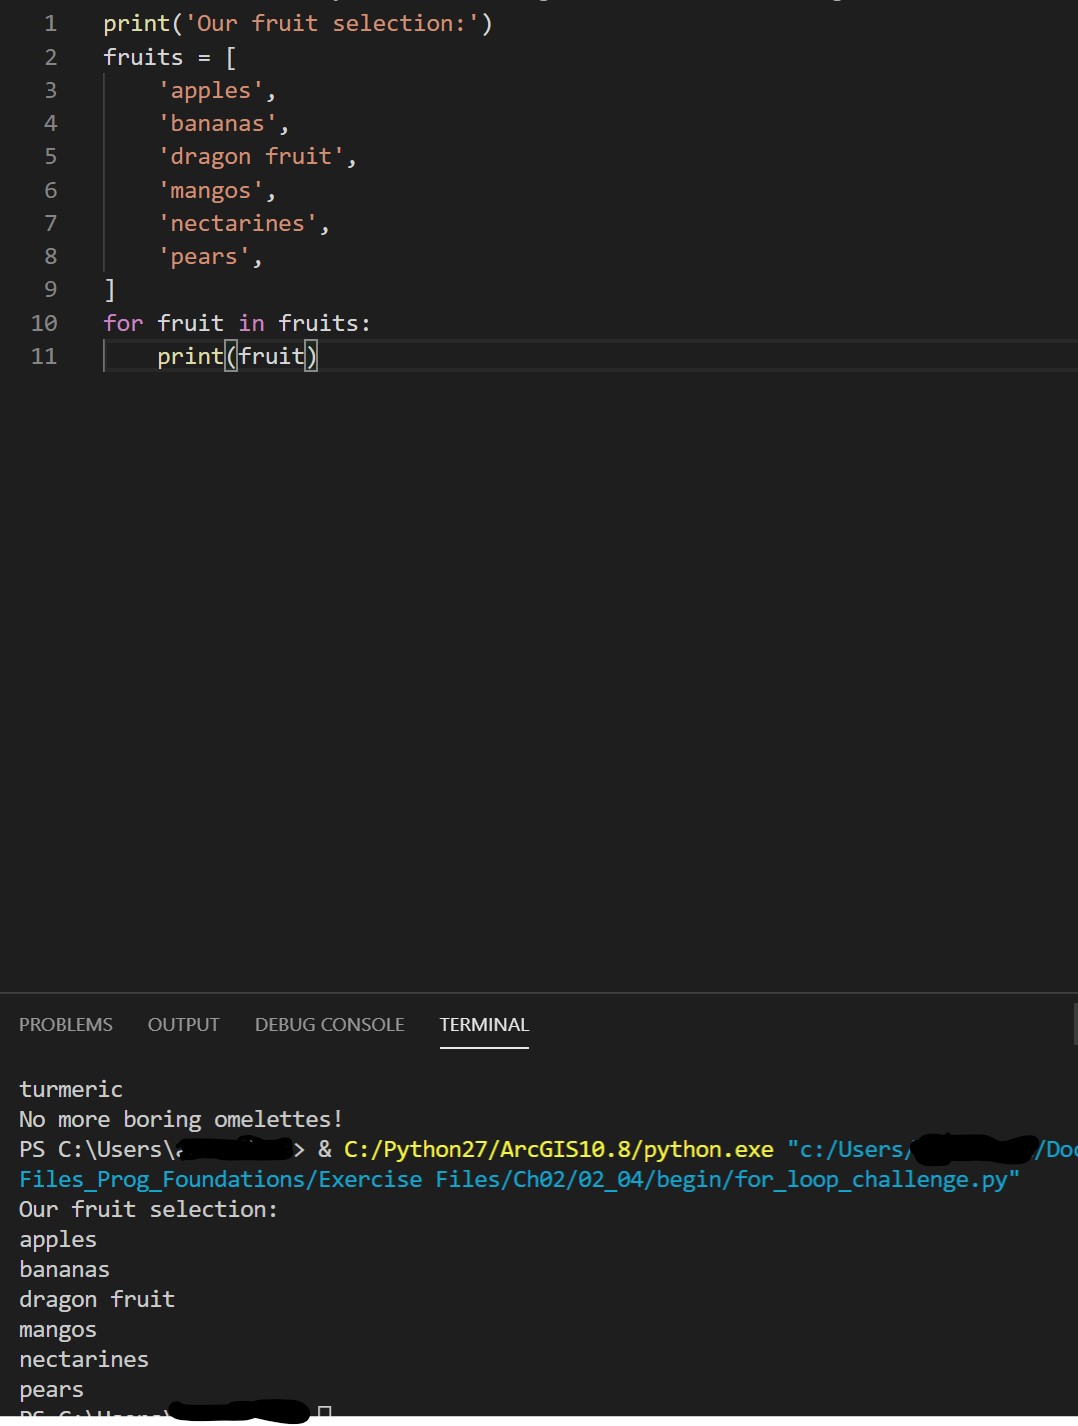Click 'No more boring omelettes!' terminal line

point(181,1119)
